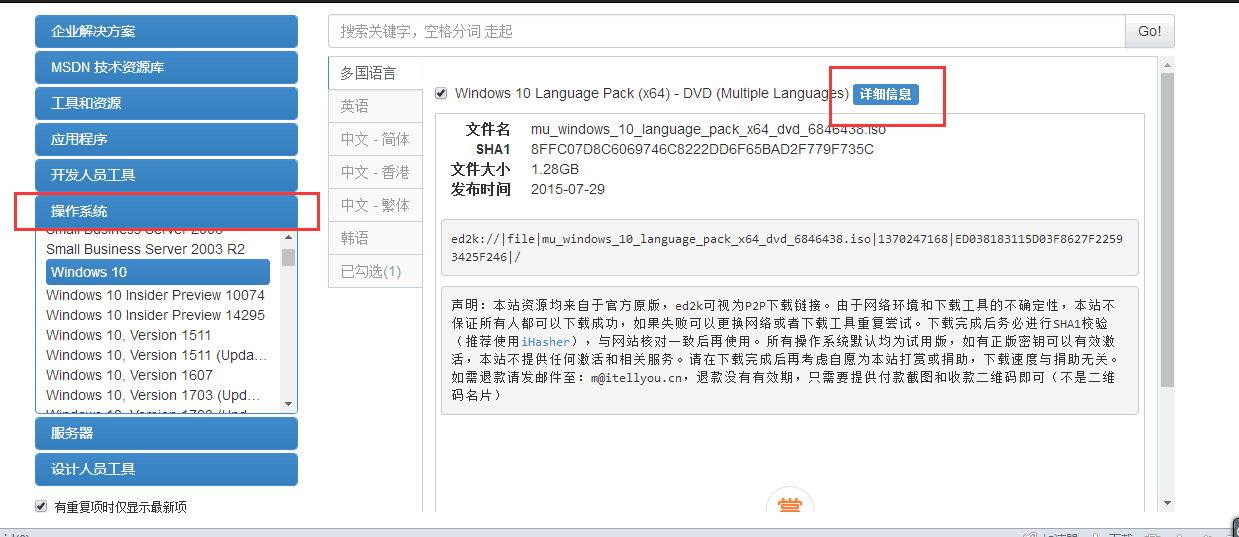Image resolution: width=1239 pixels, height=537 pixels.
Task: Focus the 搜索关键字 search field
Action: click(726, 31)
